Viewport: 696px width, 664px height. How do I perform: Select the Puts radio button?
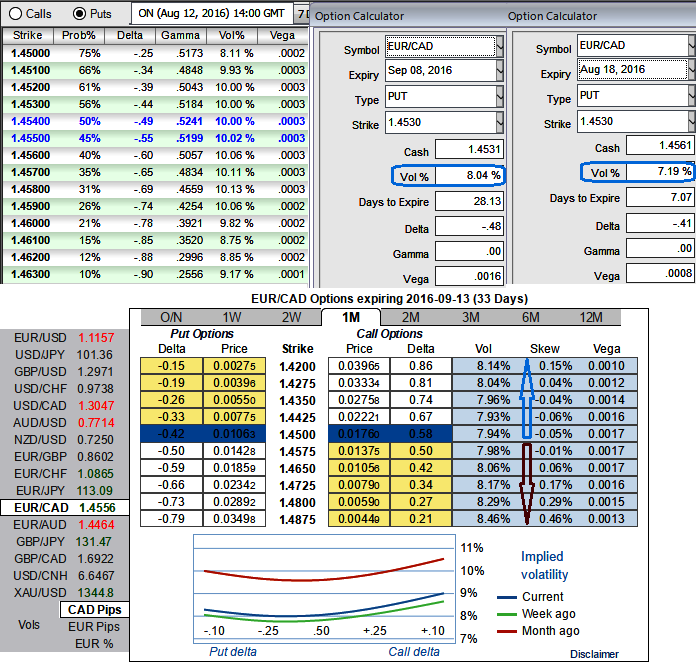pyautogui.click(x=80, y=14)
